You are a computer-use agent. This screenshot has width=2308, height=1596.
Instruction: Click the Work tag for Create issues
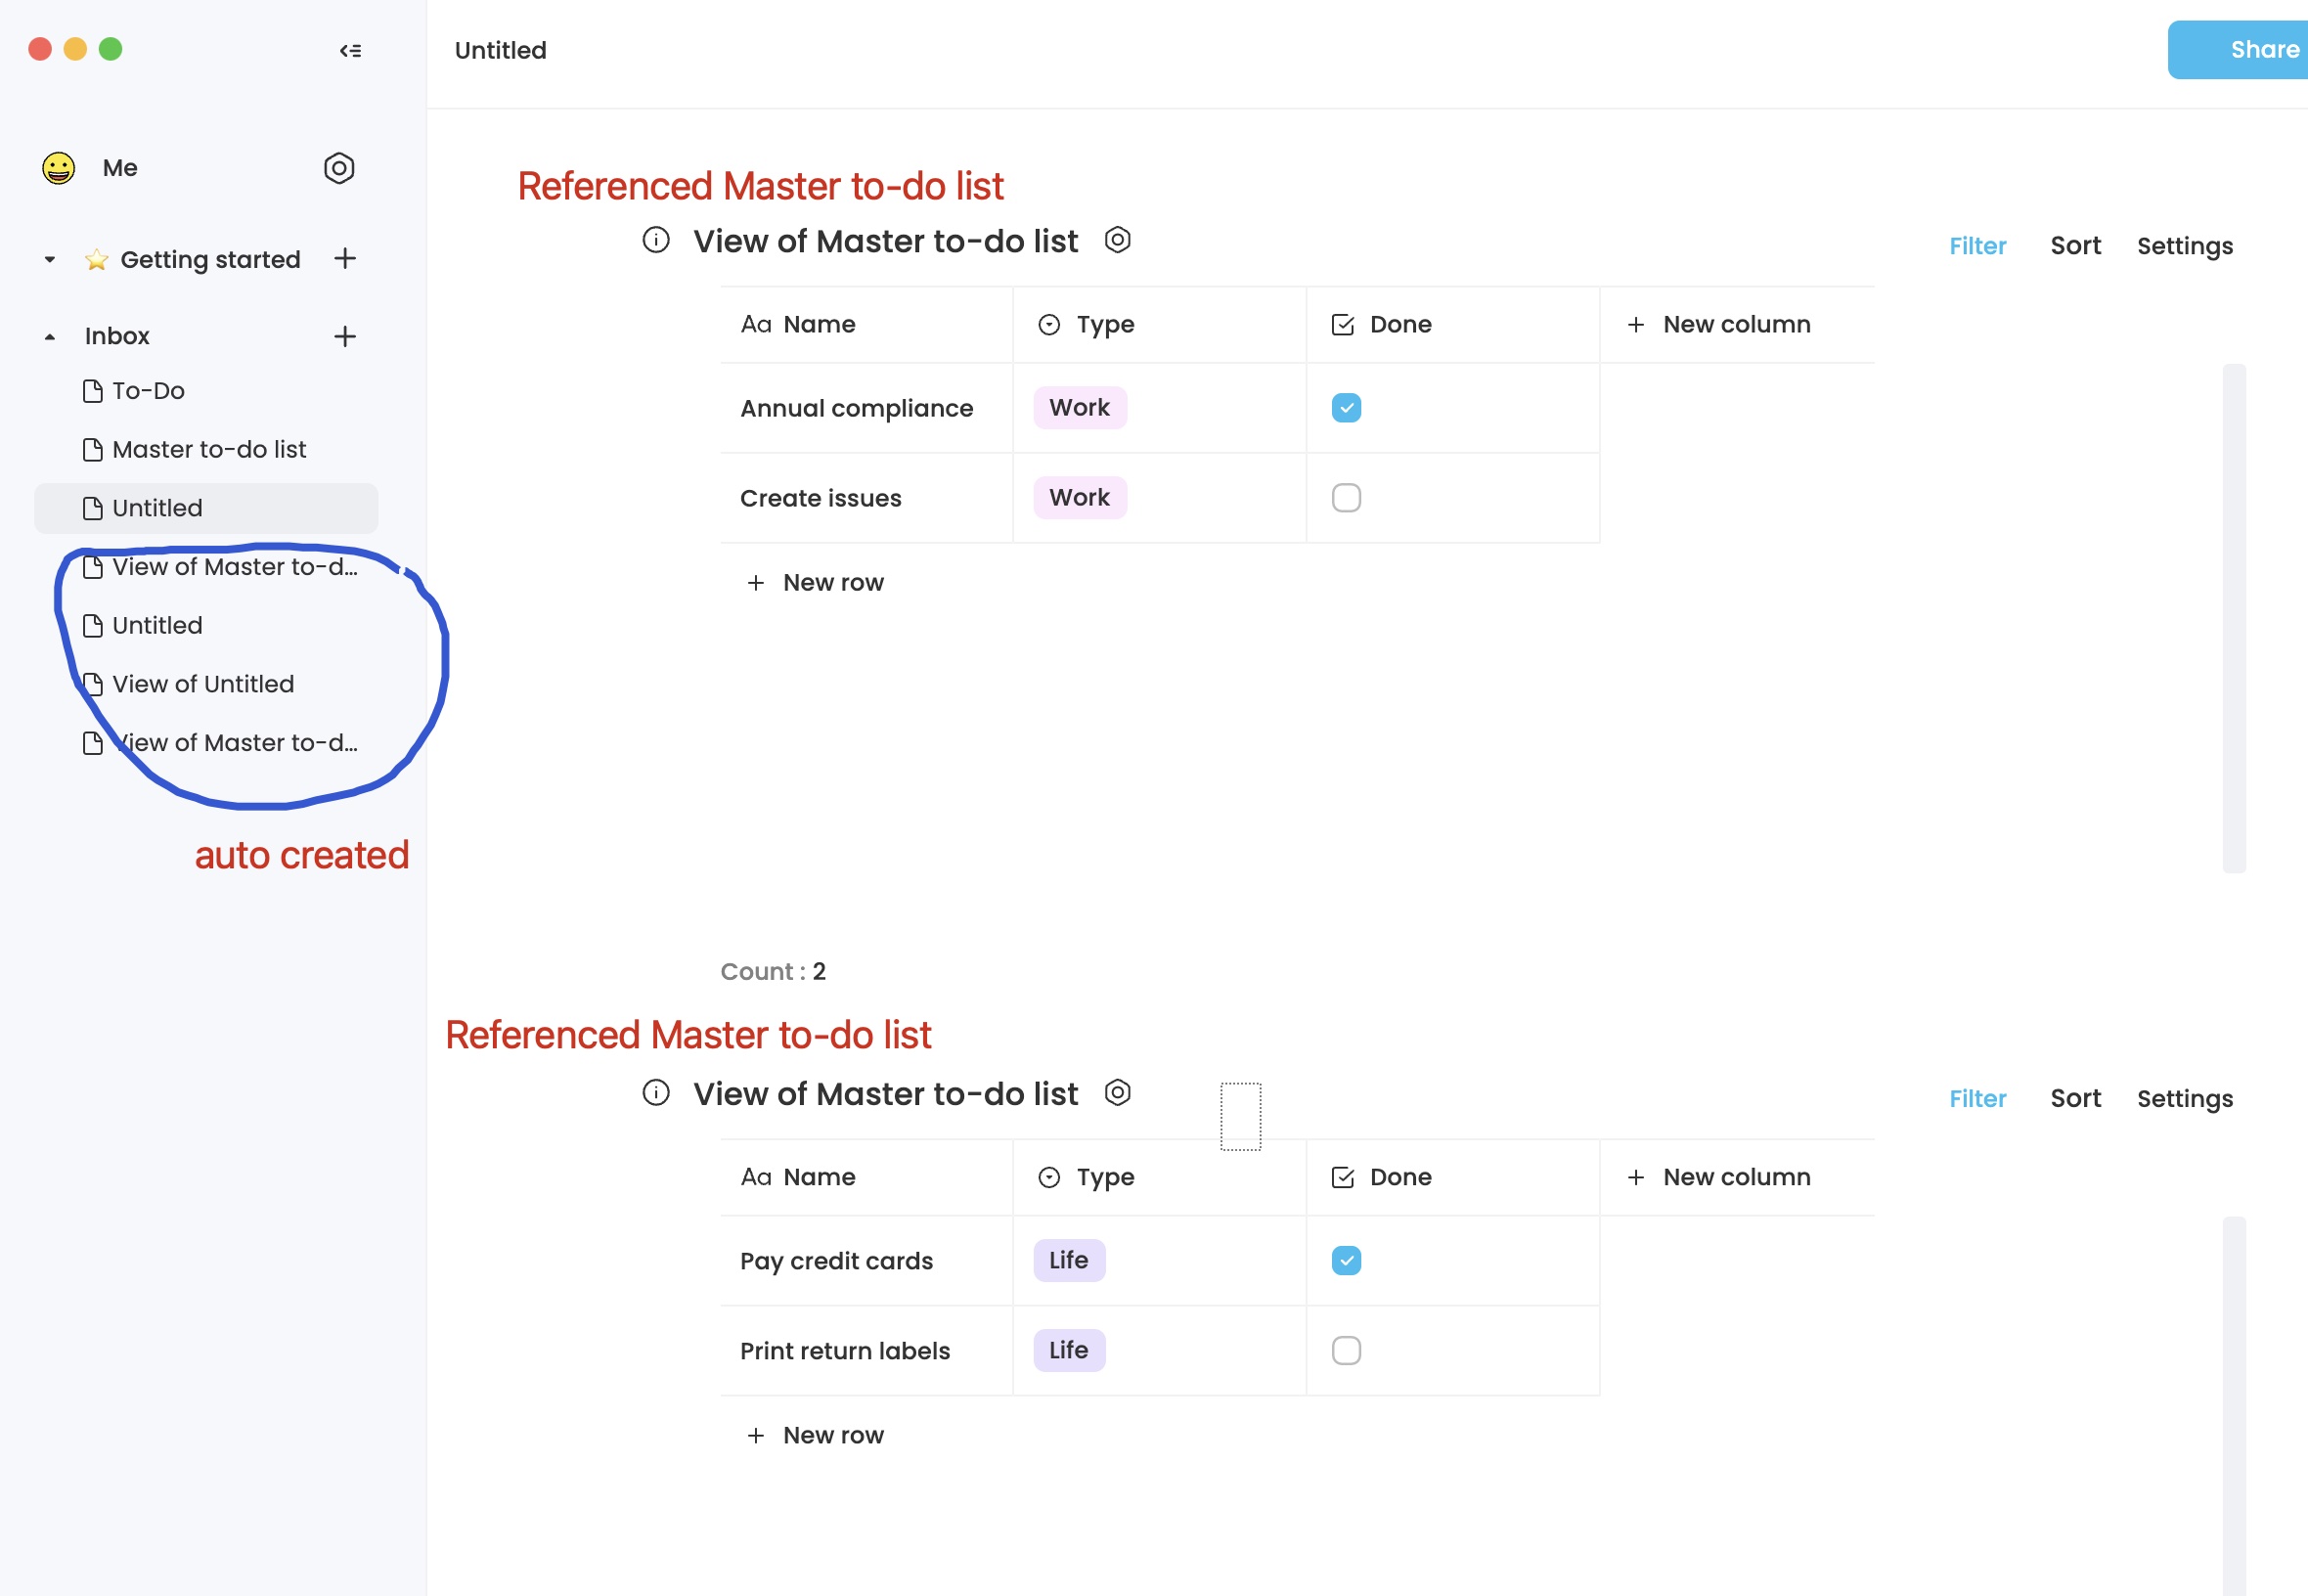tap(1079, 498)
